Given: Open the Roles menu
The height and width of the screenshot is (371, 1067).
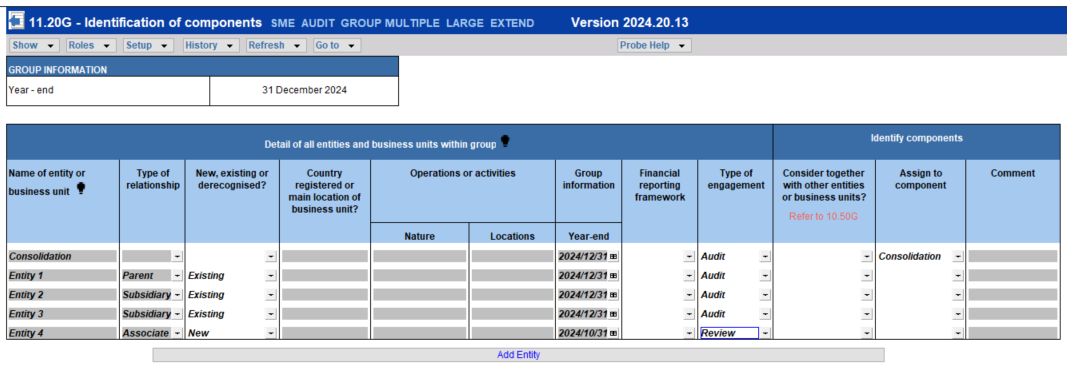Looking at the screenshot, I should click(x=91, y=46).
